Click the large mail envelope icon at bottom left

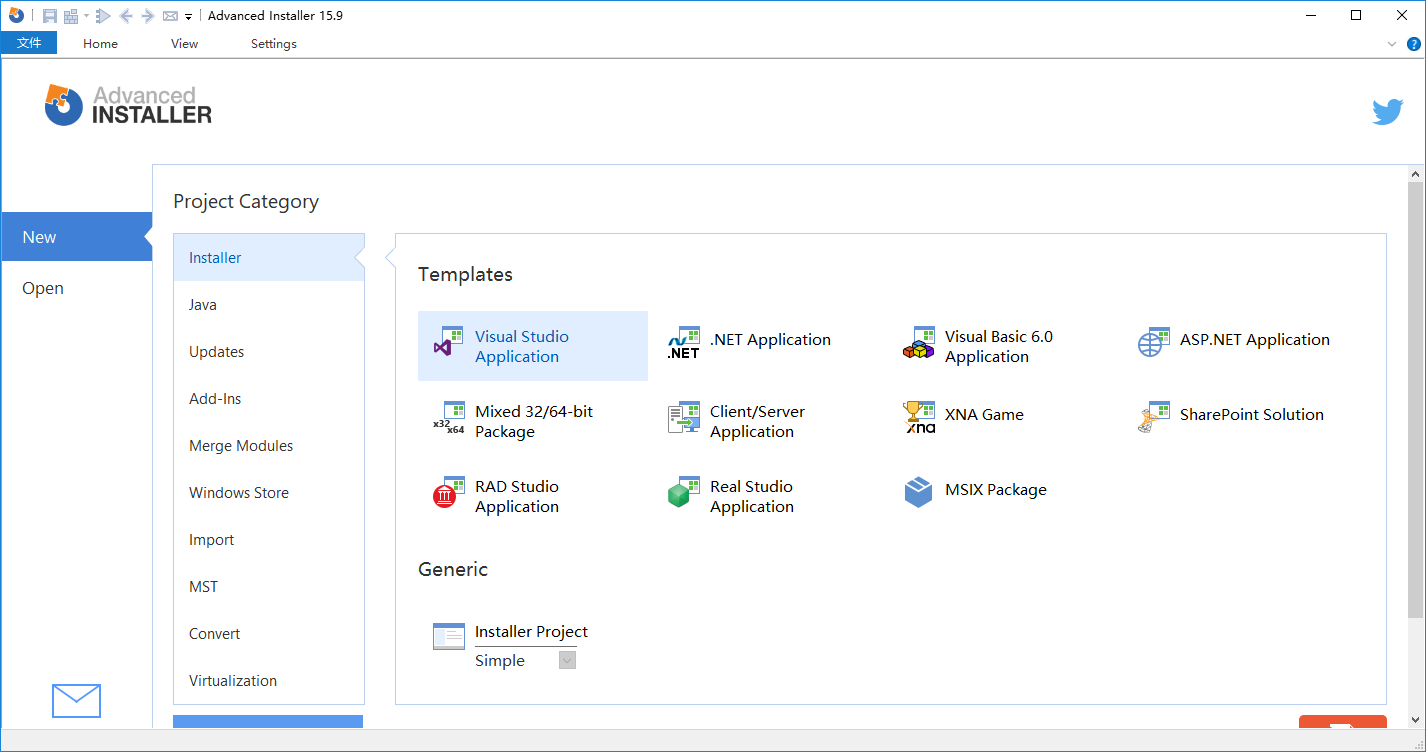[76, 700]
